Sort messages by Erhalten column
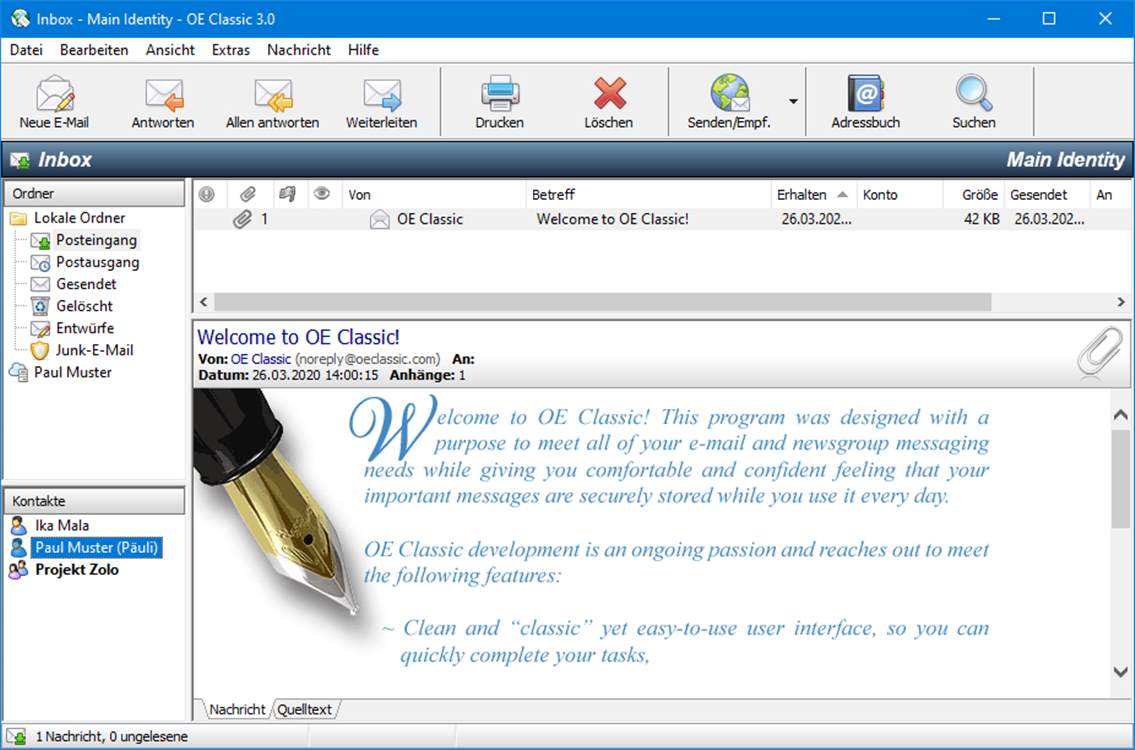 click(814, 194)
